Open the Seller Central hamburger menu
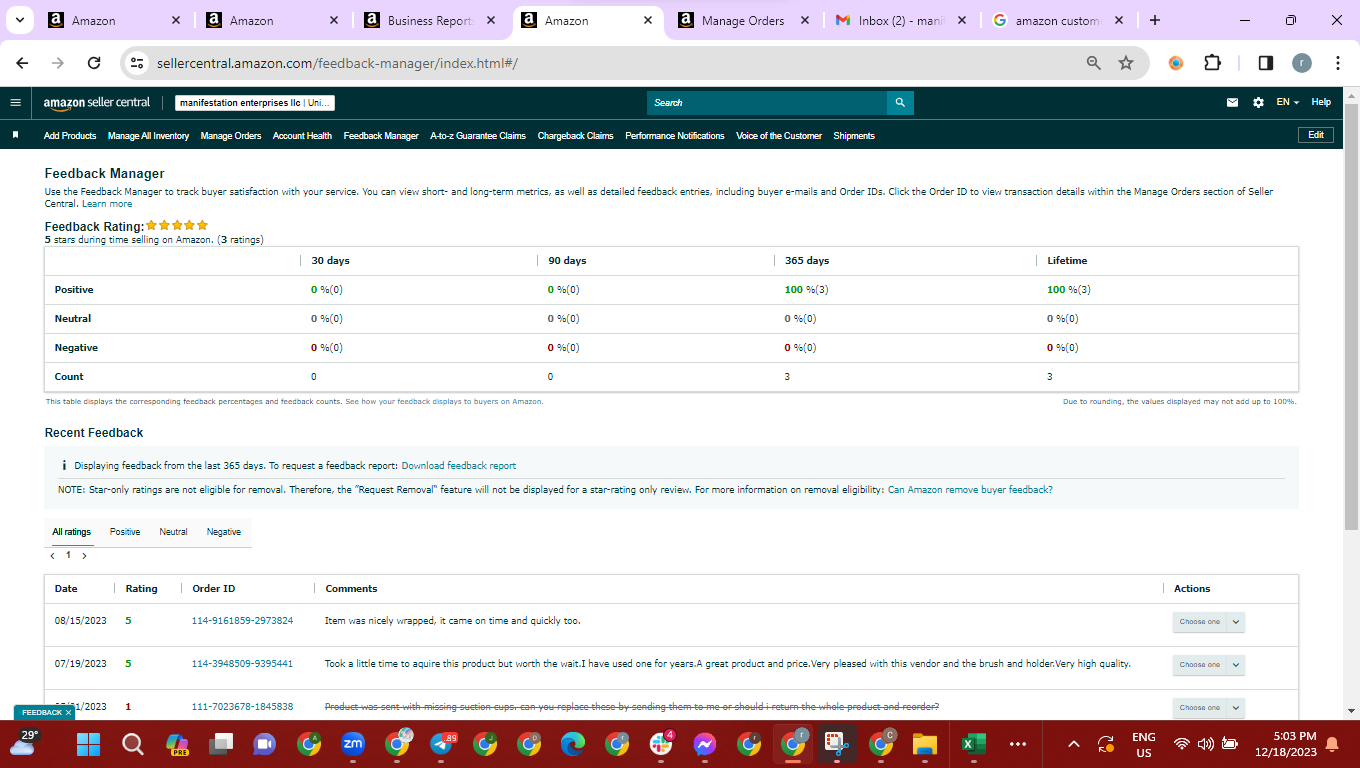The width and height of the screenshot is (1360, 768). click(15, 102)
